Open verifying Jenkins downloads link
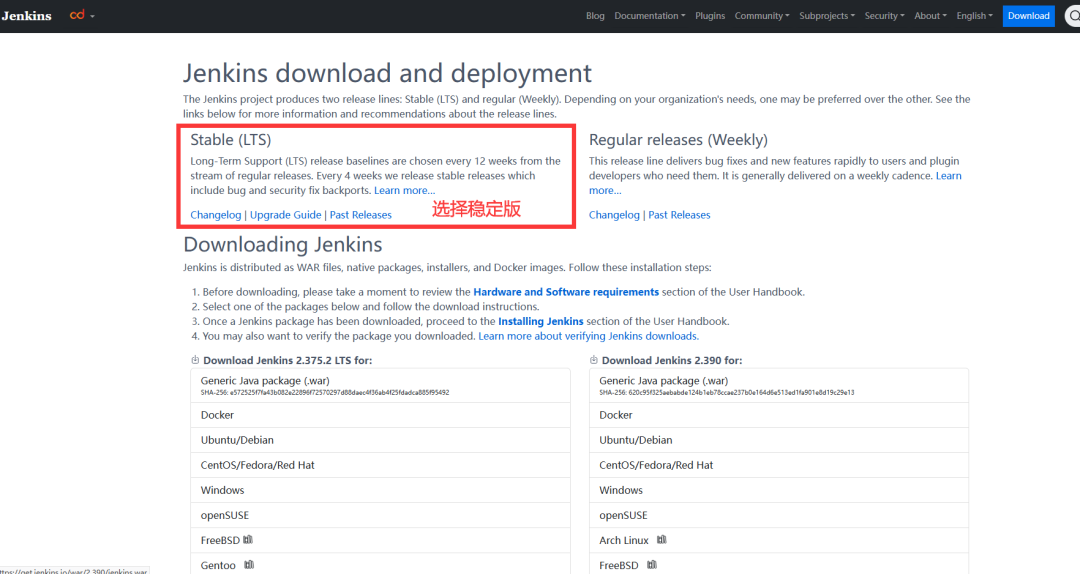 point(588,336)
